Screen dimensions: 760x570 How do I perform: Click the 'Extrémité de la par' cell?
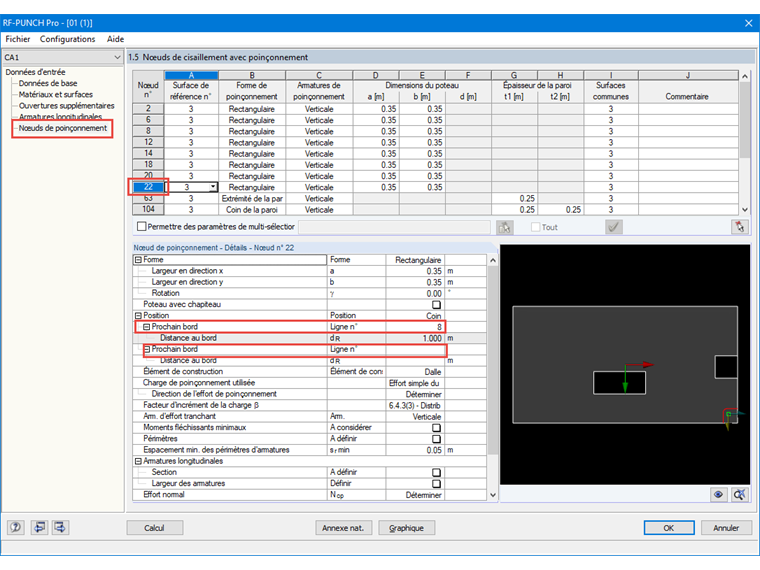[252, 199]
